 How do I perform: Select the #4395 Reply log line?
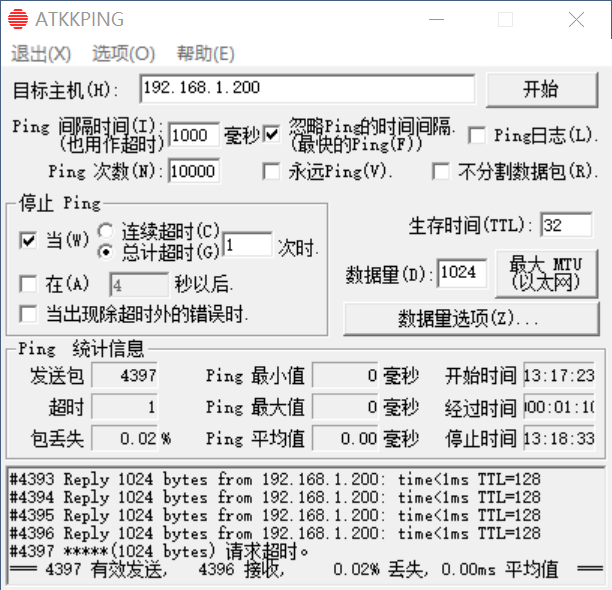(275, 515)
